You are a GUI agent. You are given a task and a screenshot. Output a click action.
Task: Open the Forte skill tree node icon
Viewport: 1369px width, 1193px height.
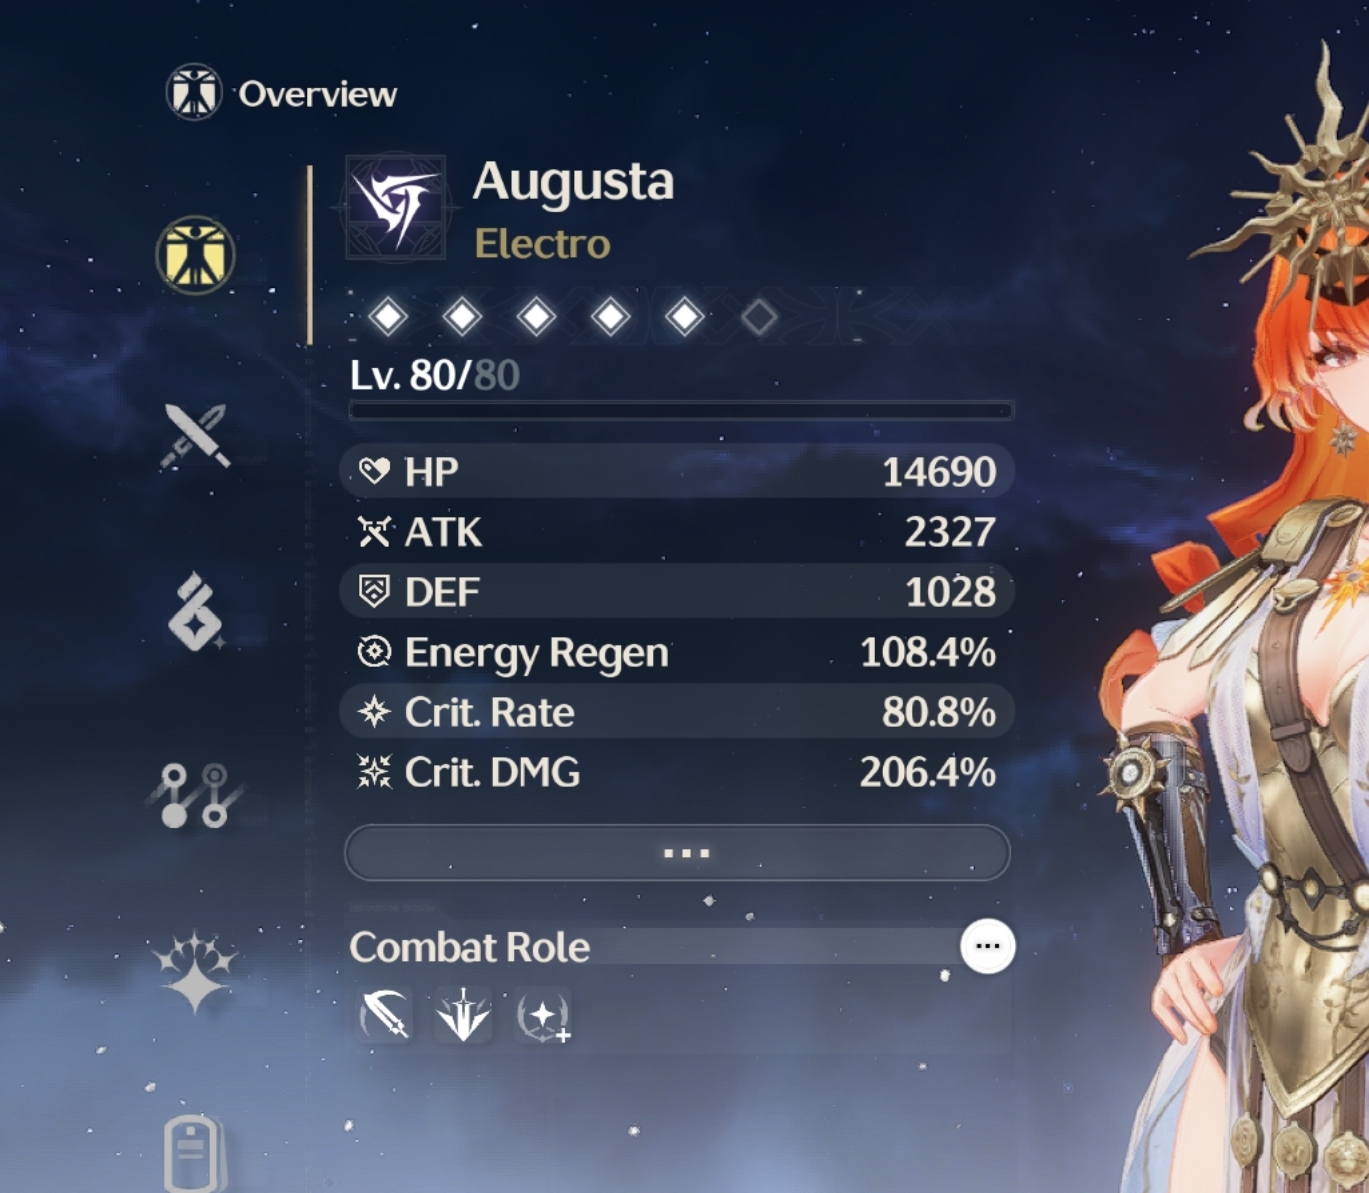coord(195,796)
